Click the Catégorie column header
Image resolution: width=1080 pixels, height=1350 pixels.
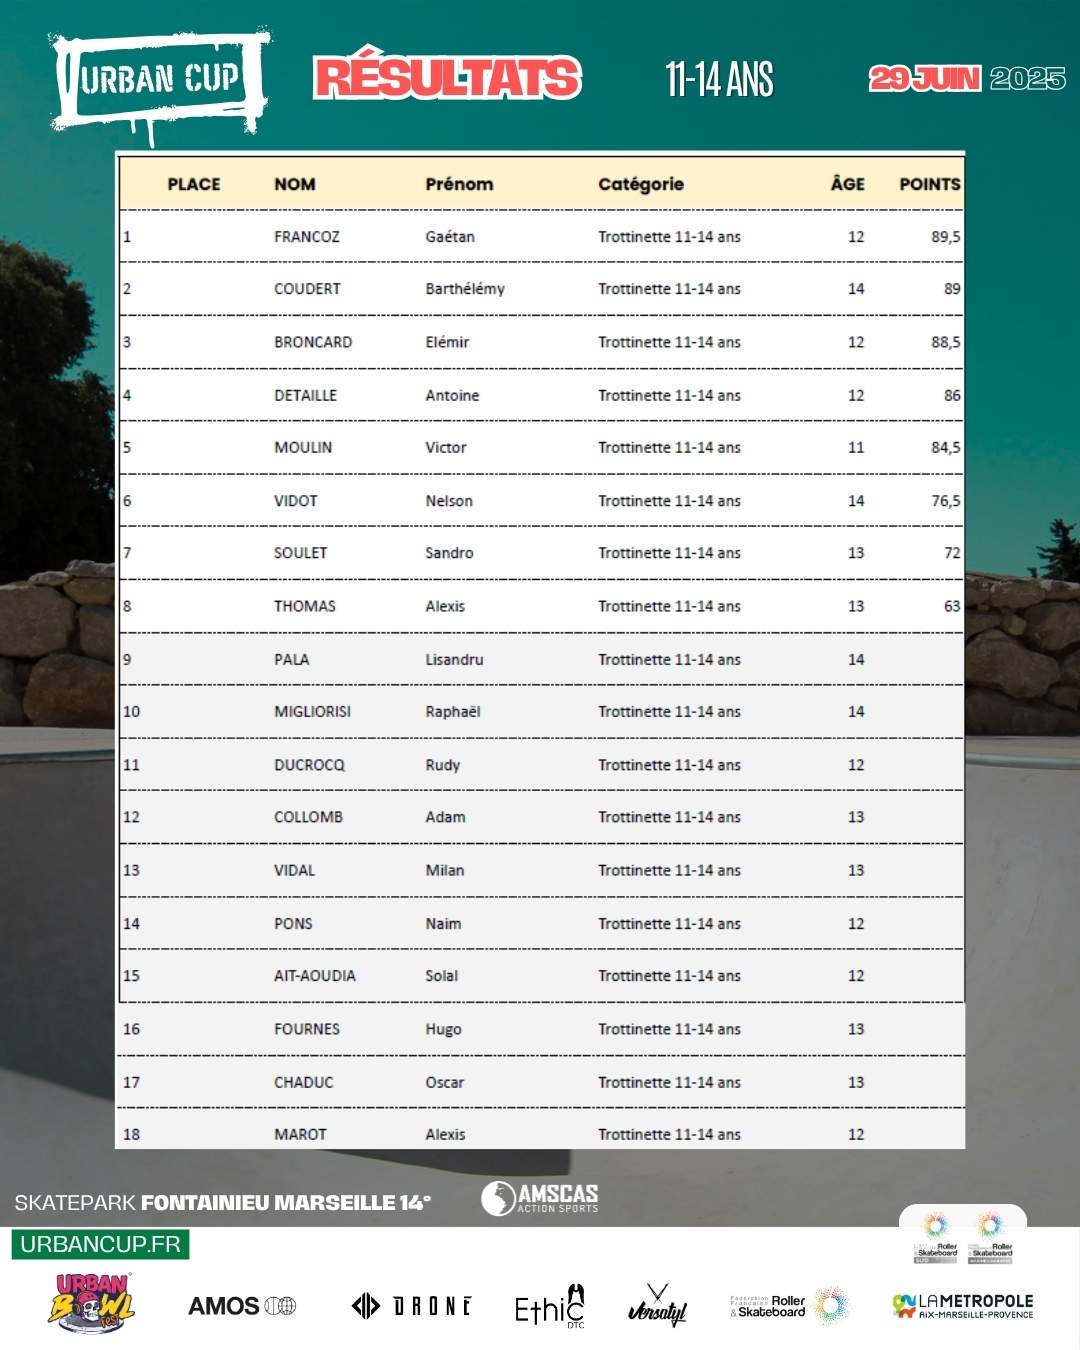tap(641, 184)
